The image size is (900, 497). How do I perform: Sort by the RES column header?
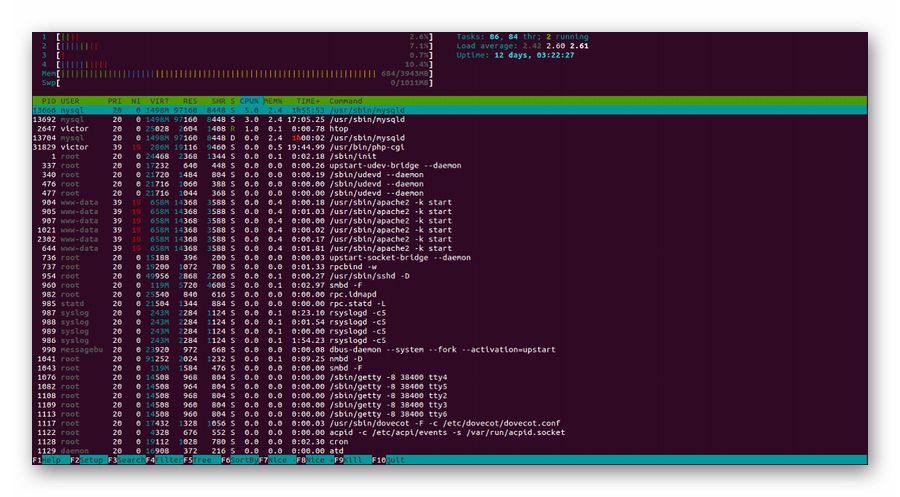pos(190,101)
